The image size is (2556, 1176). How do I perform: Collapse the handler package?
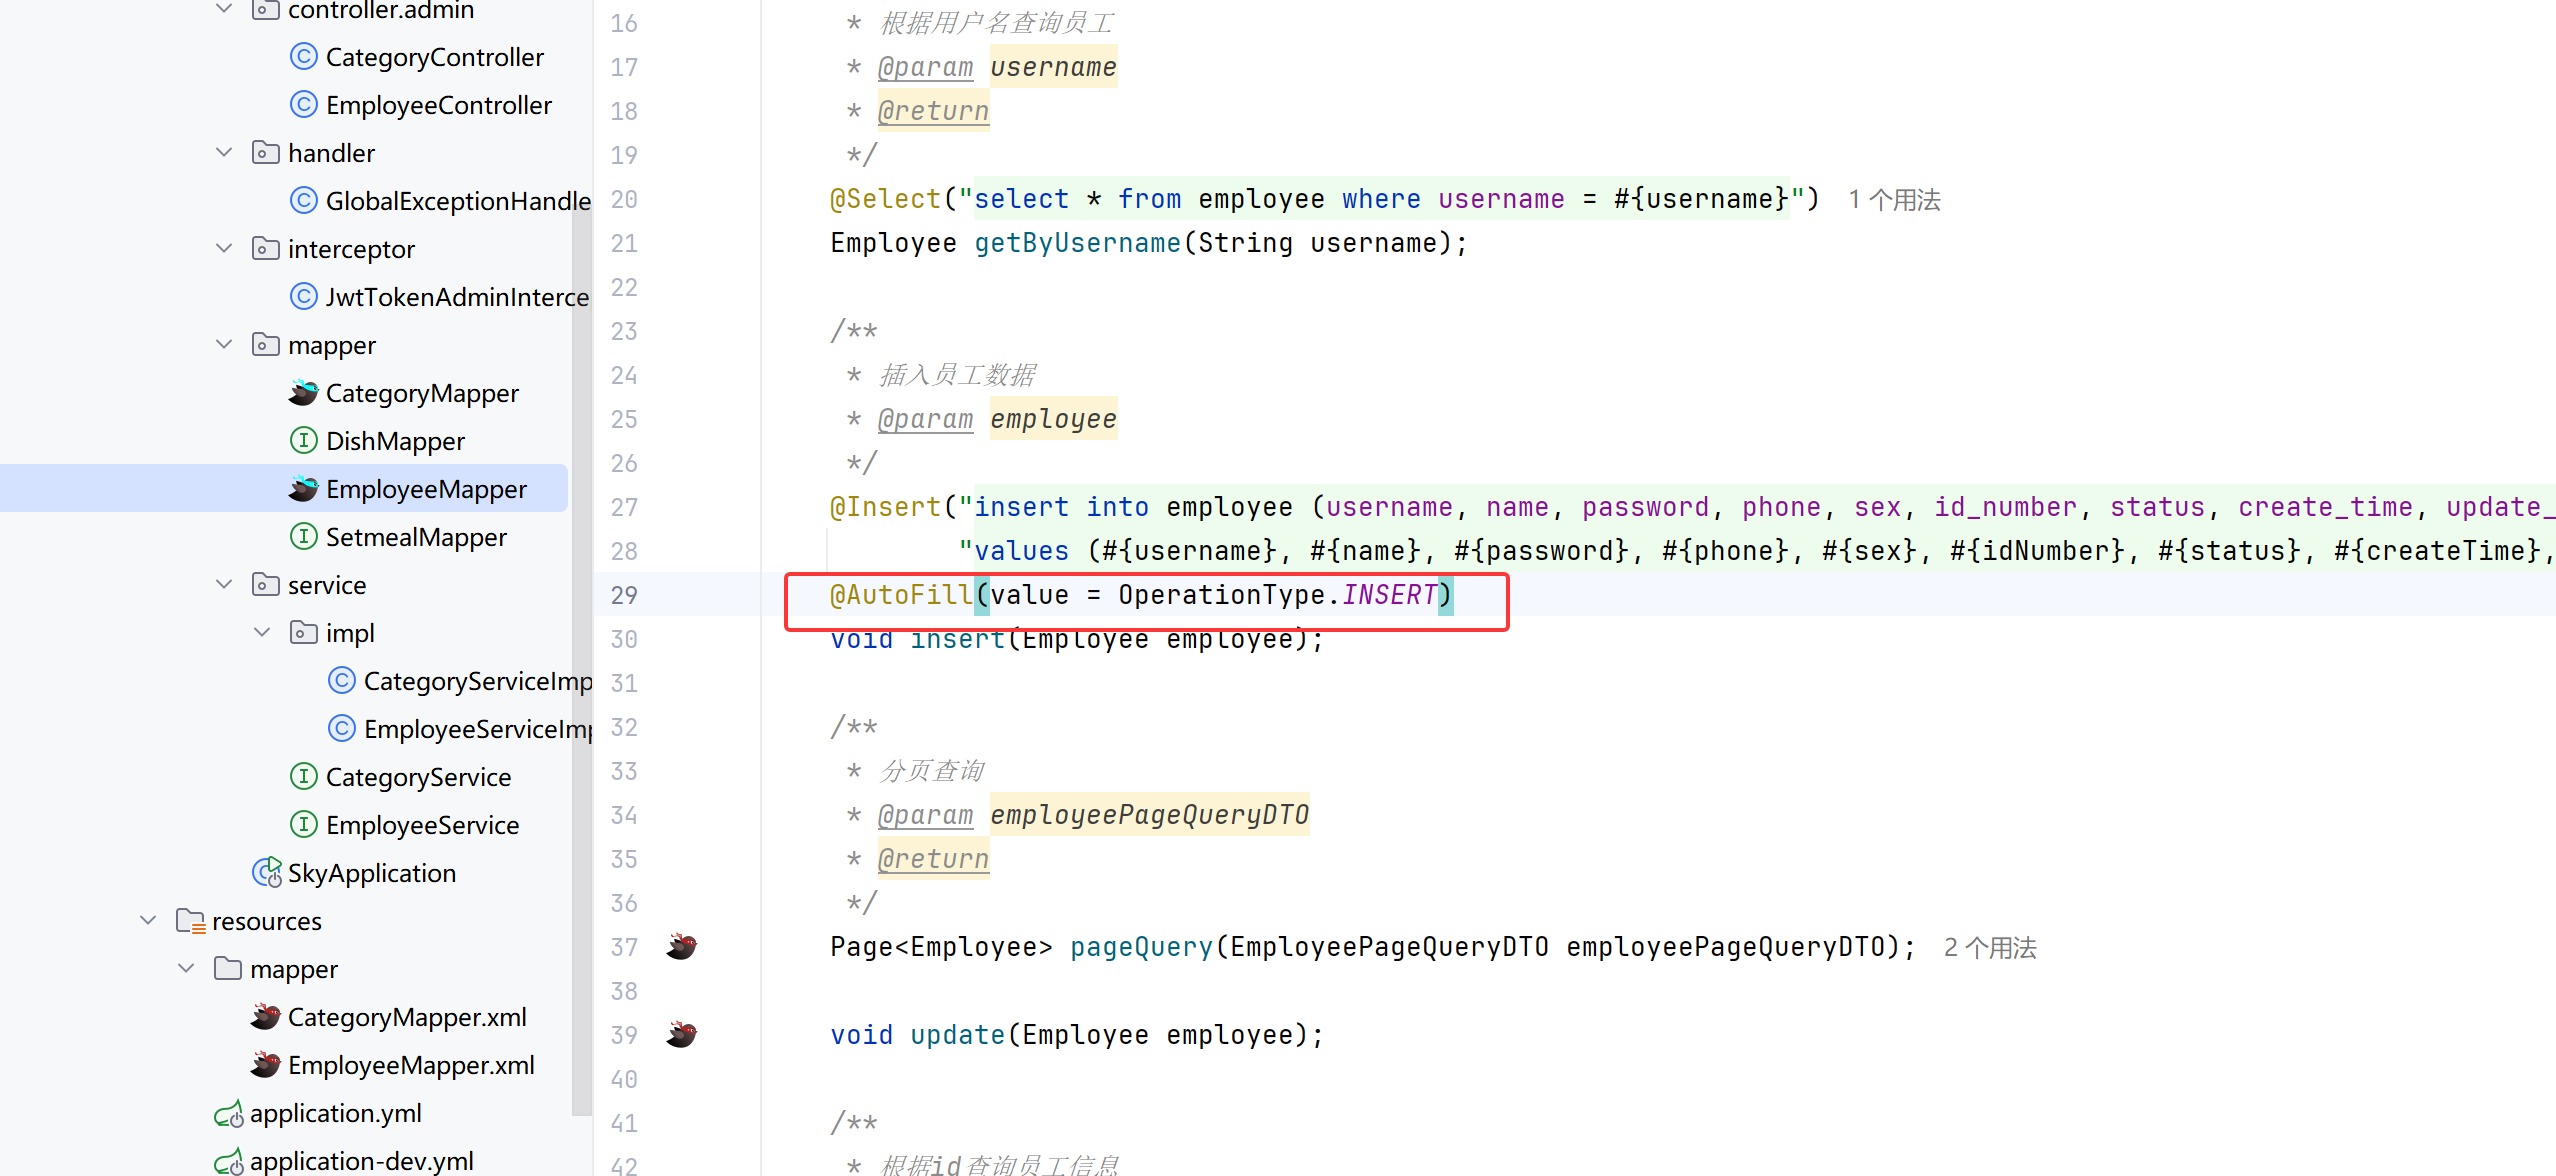pos(224,153)
